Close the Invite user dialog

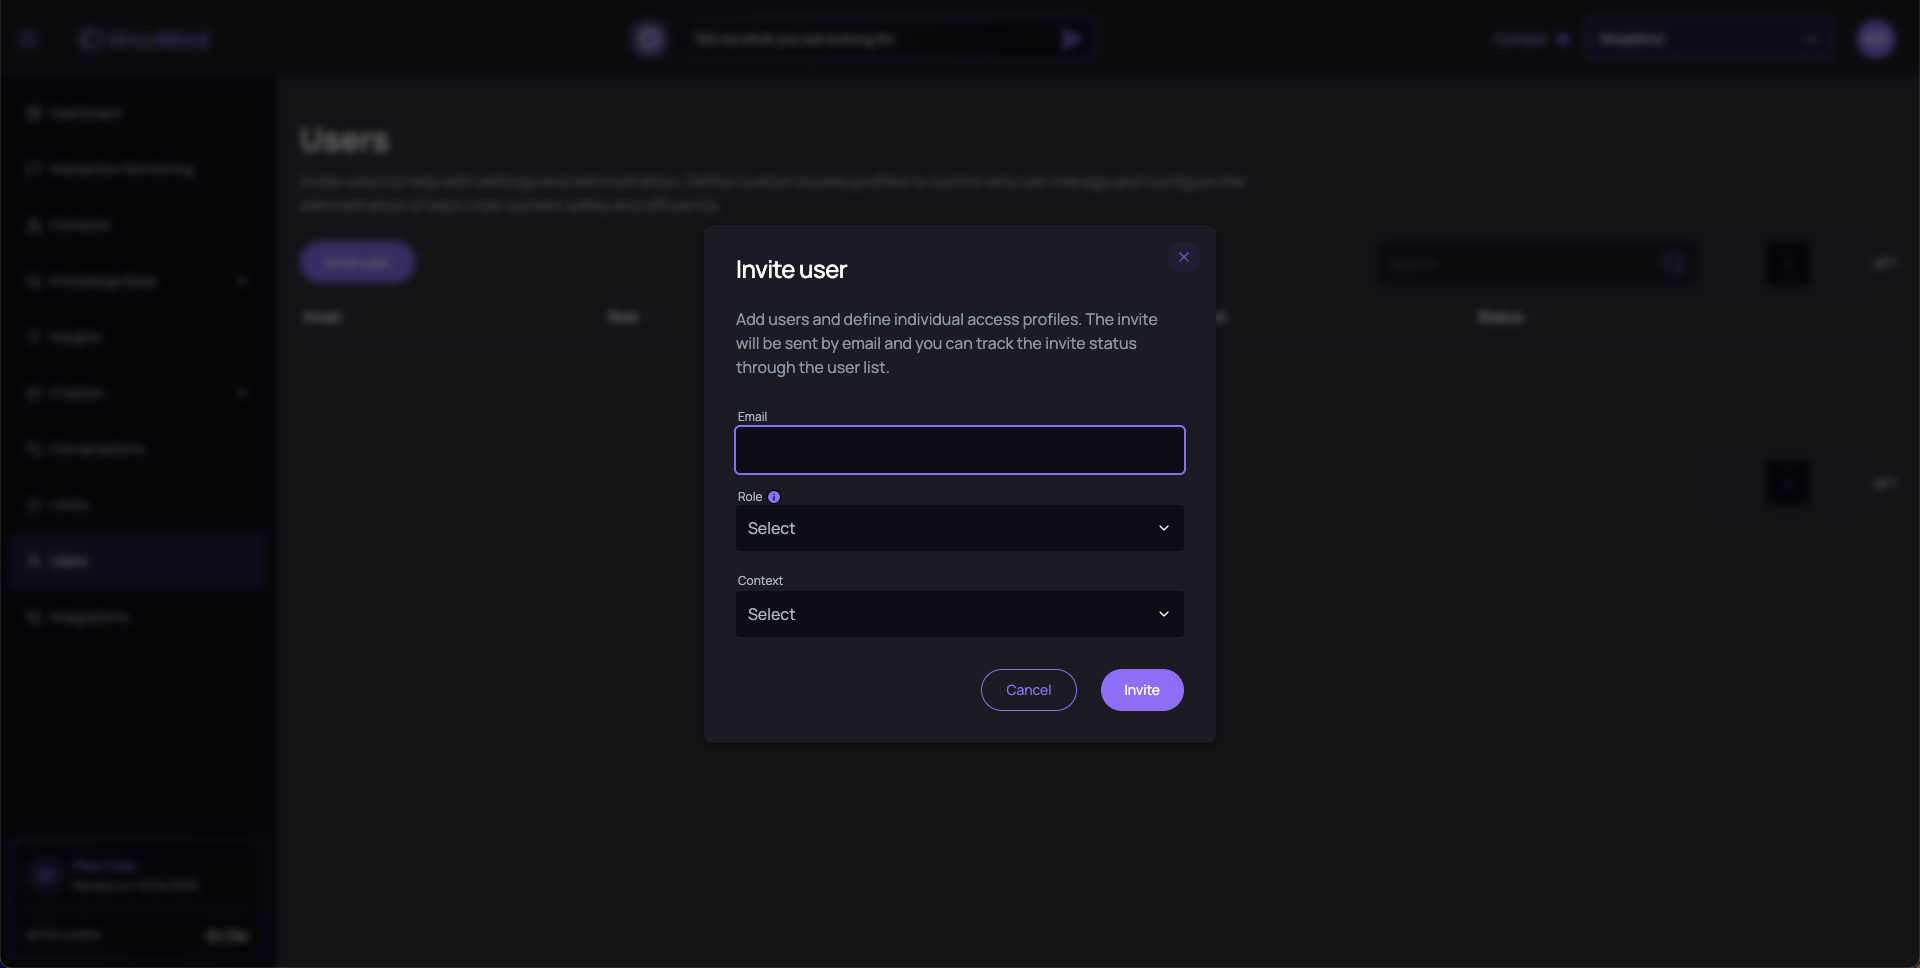pyautogui.click(x=1184, y=258)
